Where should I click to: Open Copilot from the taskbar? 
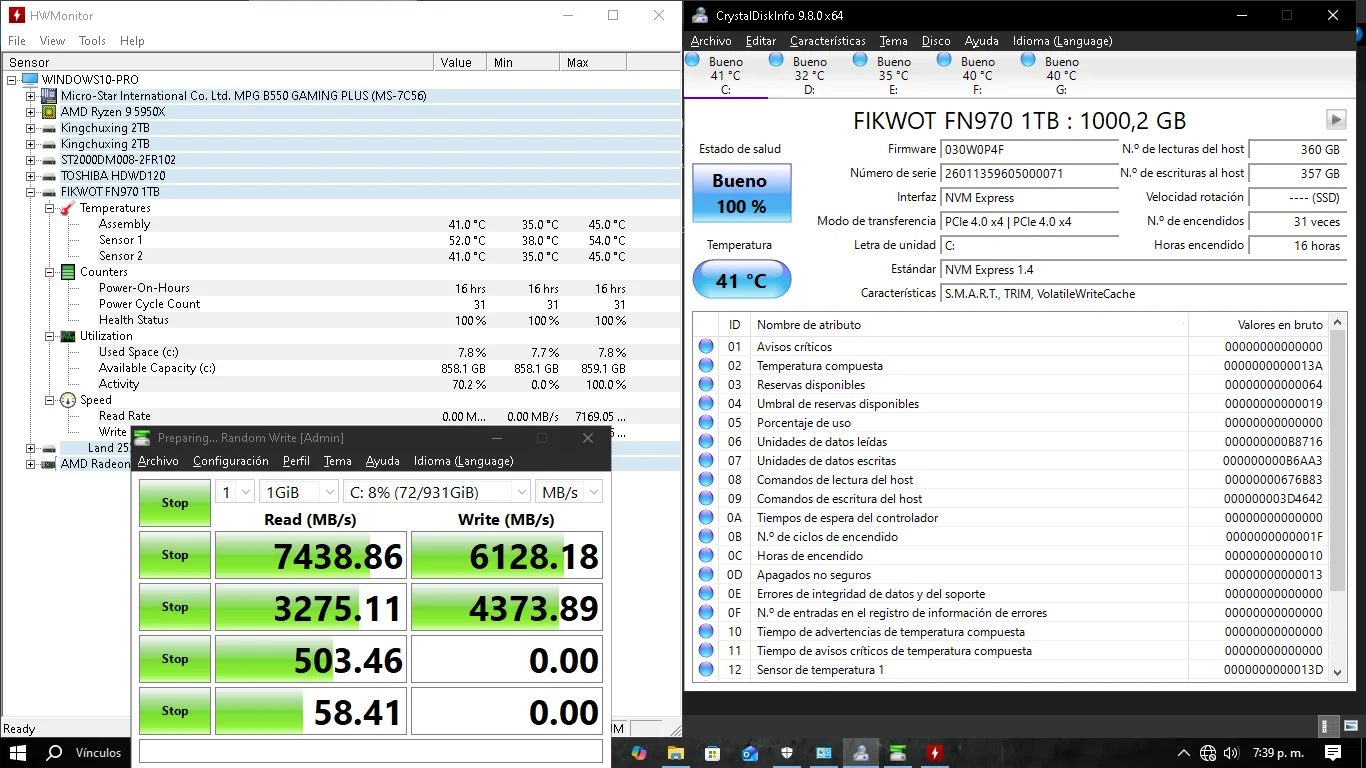coord(639,753)
